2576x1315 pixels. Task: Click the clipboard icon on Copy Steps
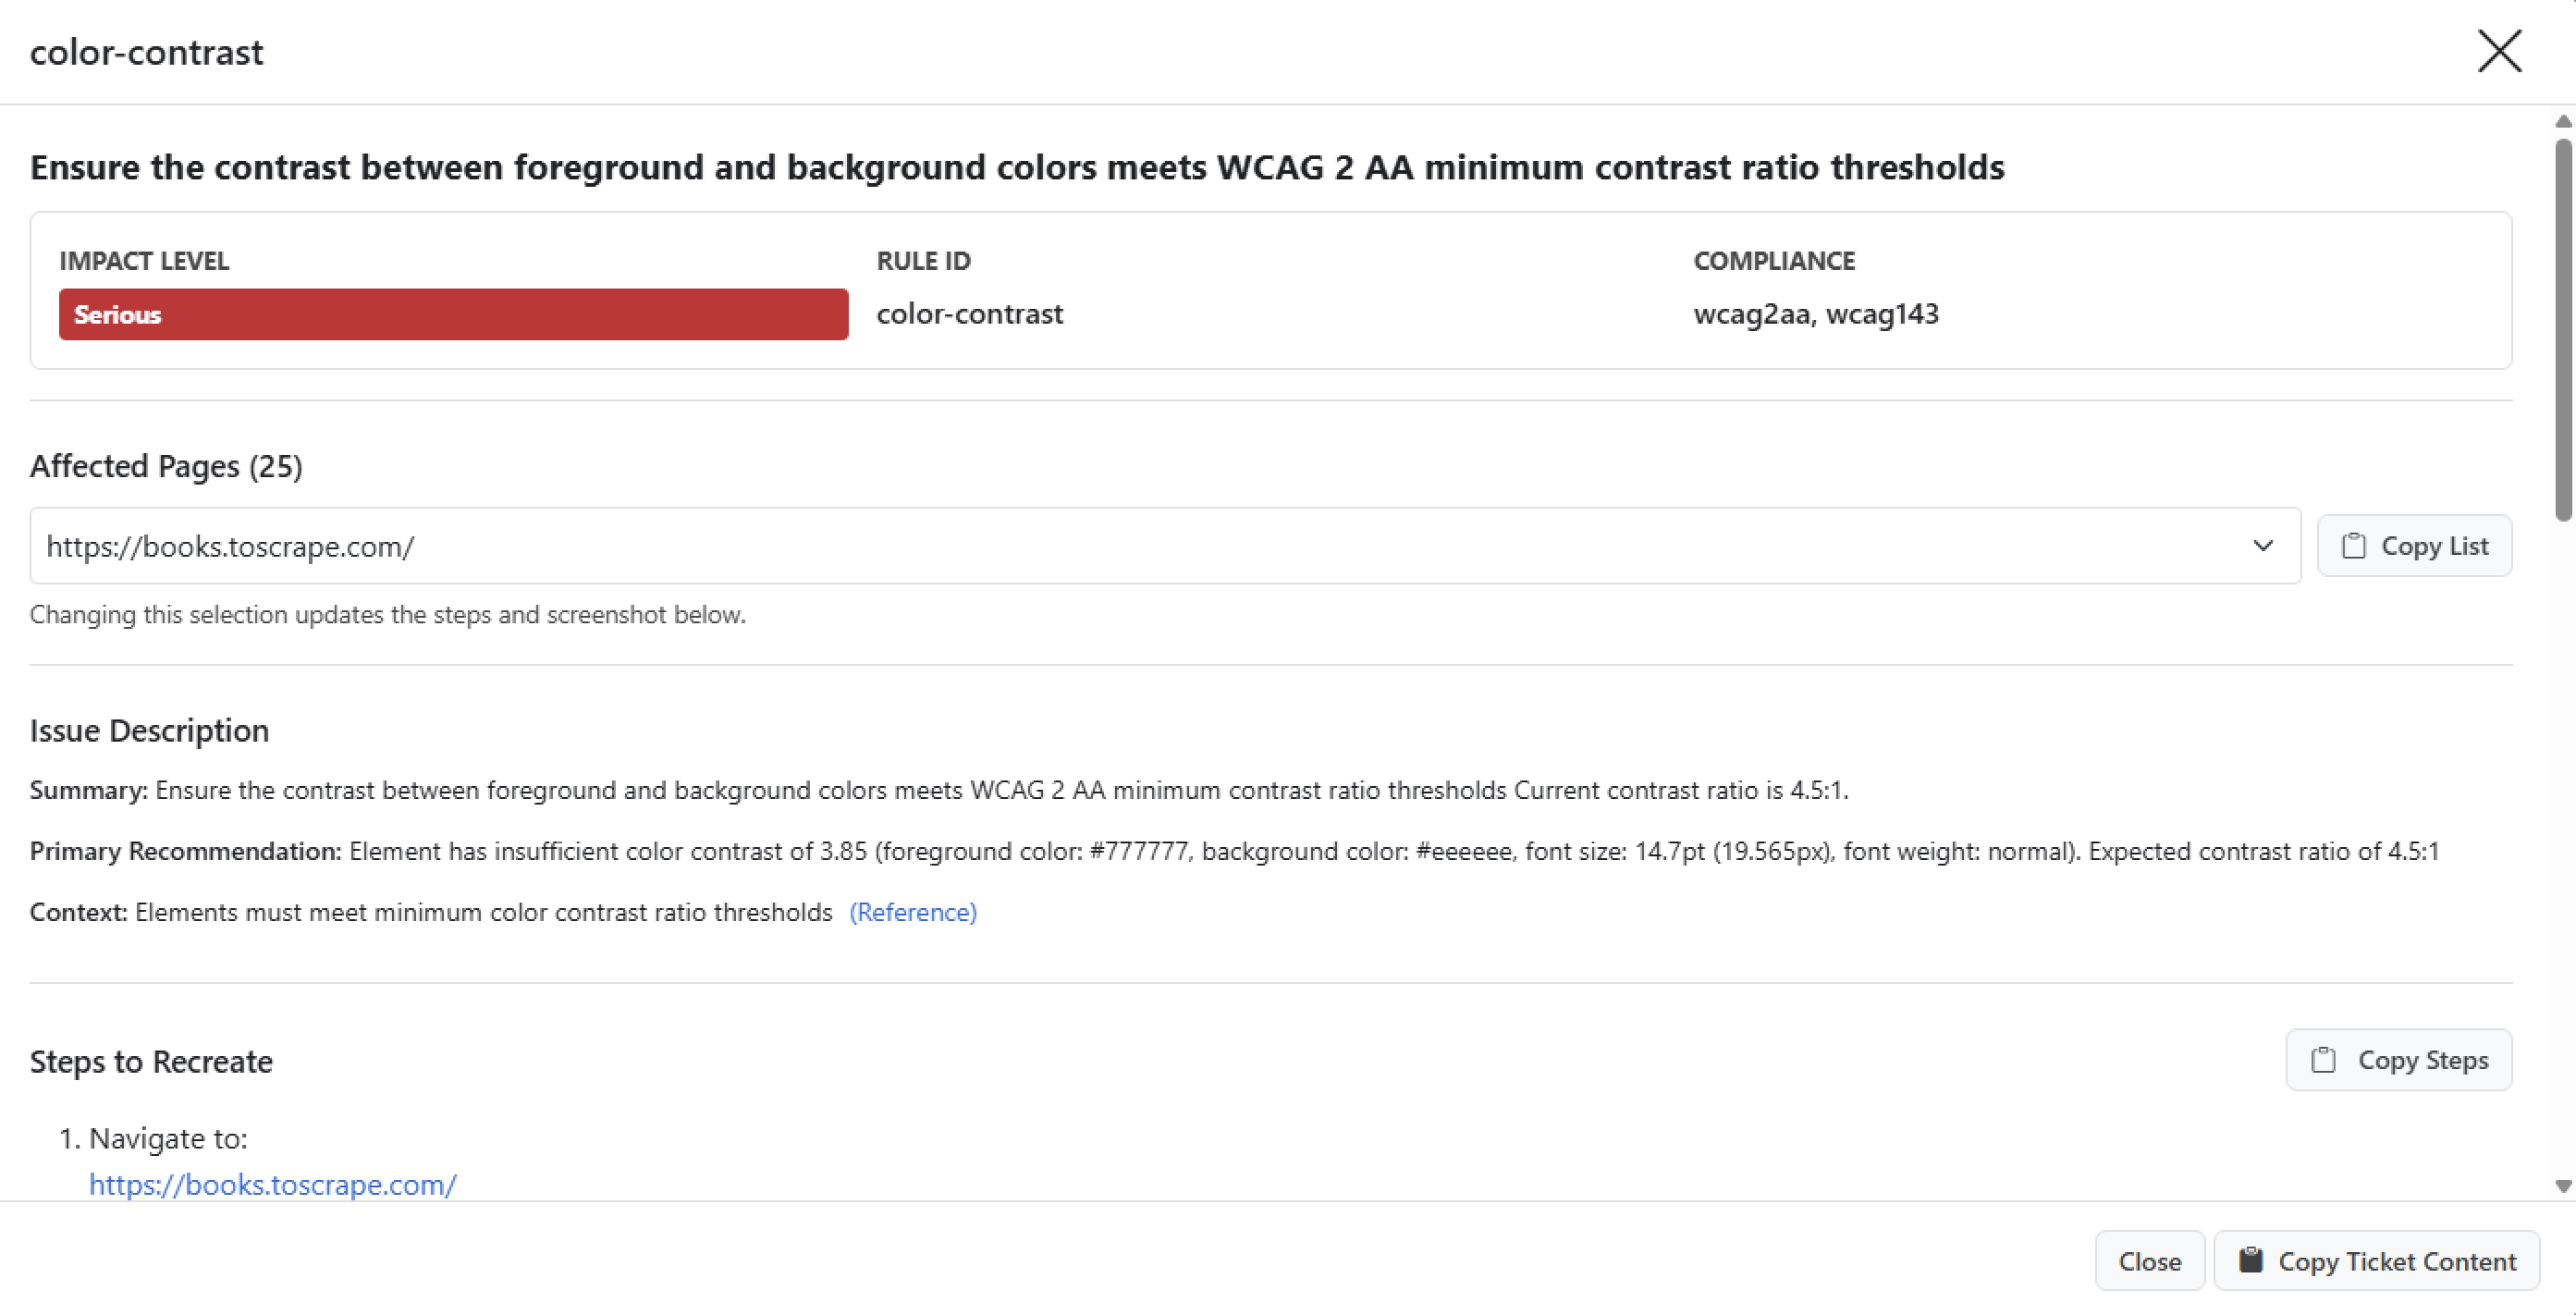point(2323,1060)
